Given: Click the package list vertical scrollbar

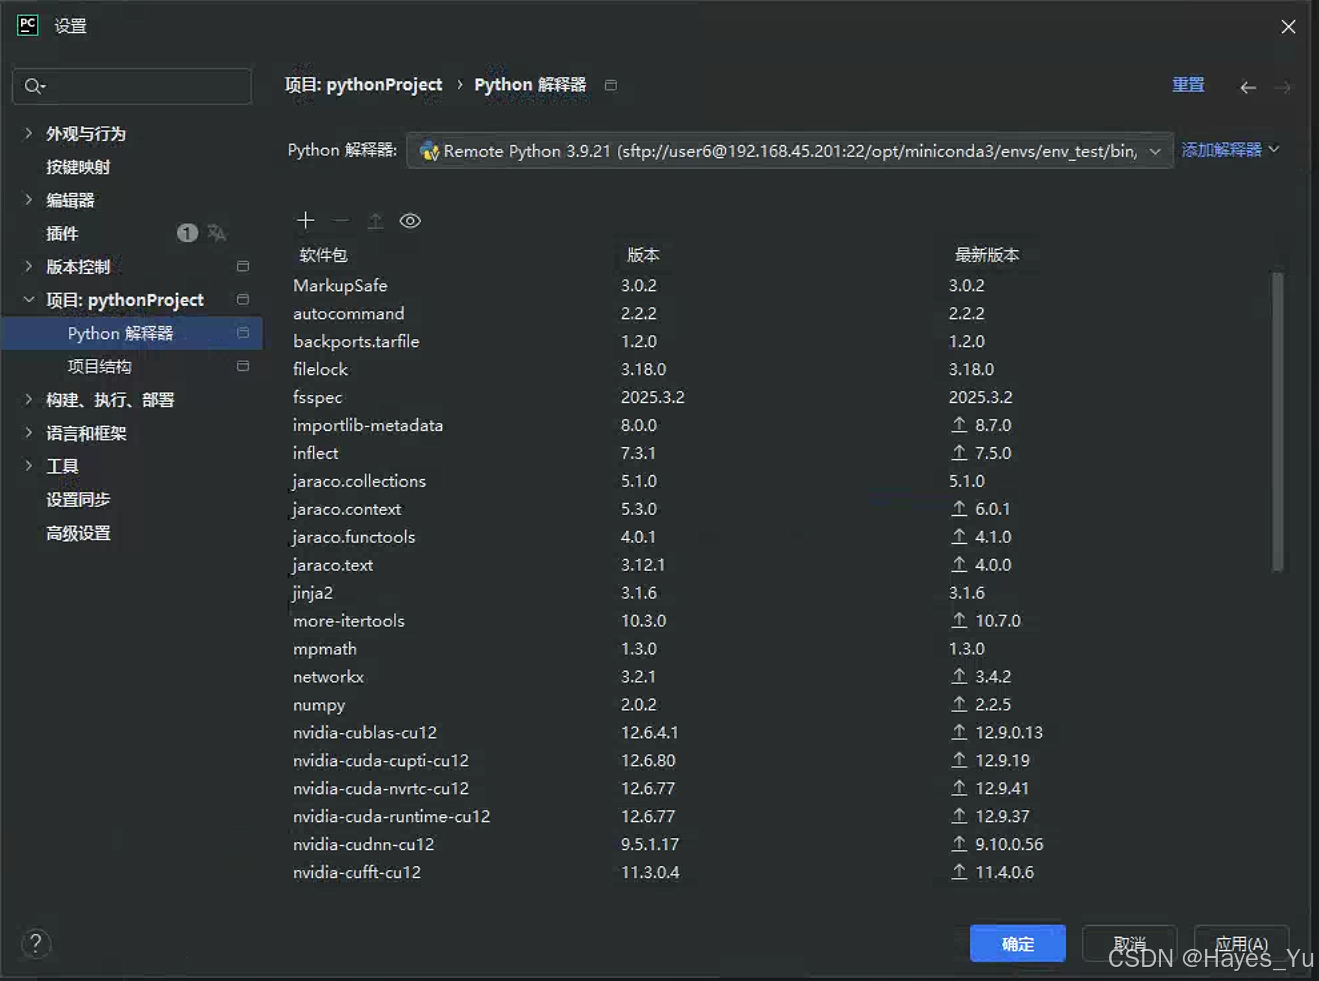Looking at the screenshot, I should (1277, 421).
